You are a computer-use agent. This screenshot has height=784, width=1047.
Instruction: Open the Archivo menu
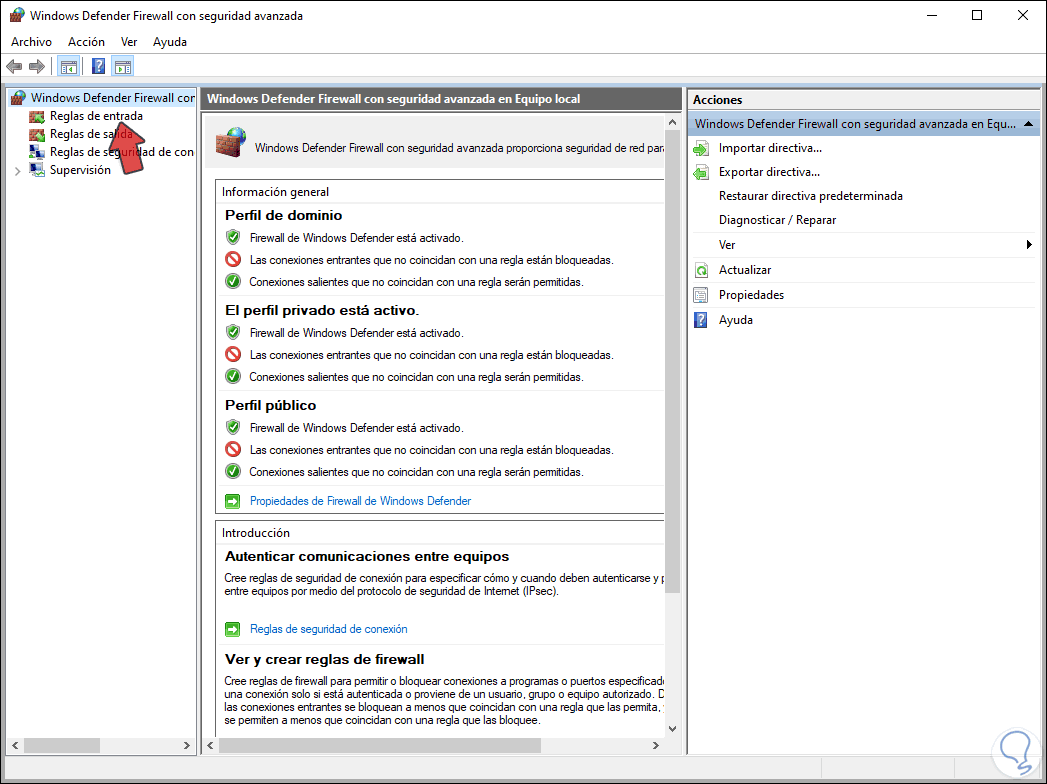(x=31, y=42)
